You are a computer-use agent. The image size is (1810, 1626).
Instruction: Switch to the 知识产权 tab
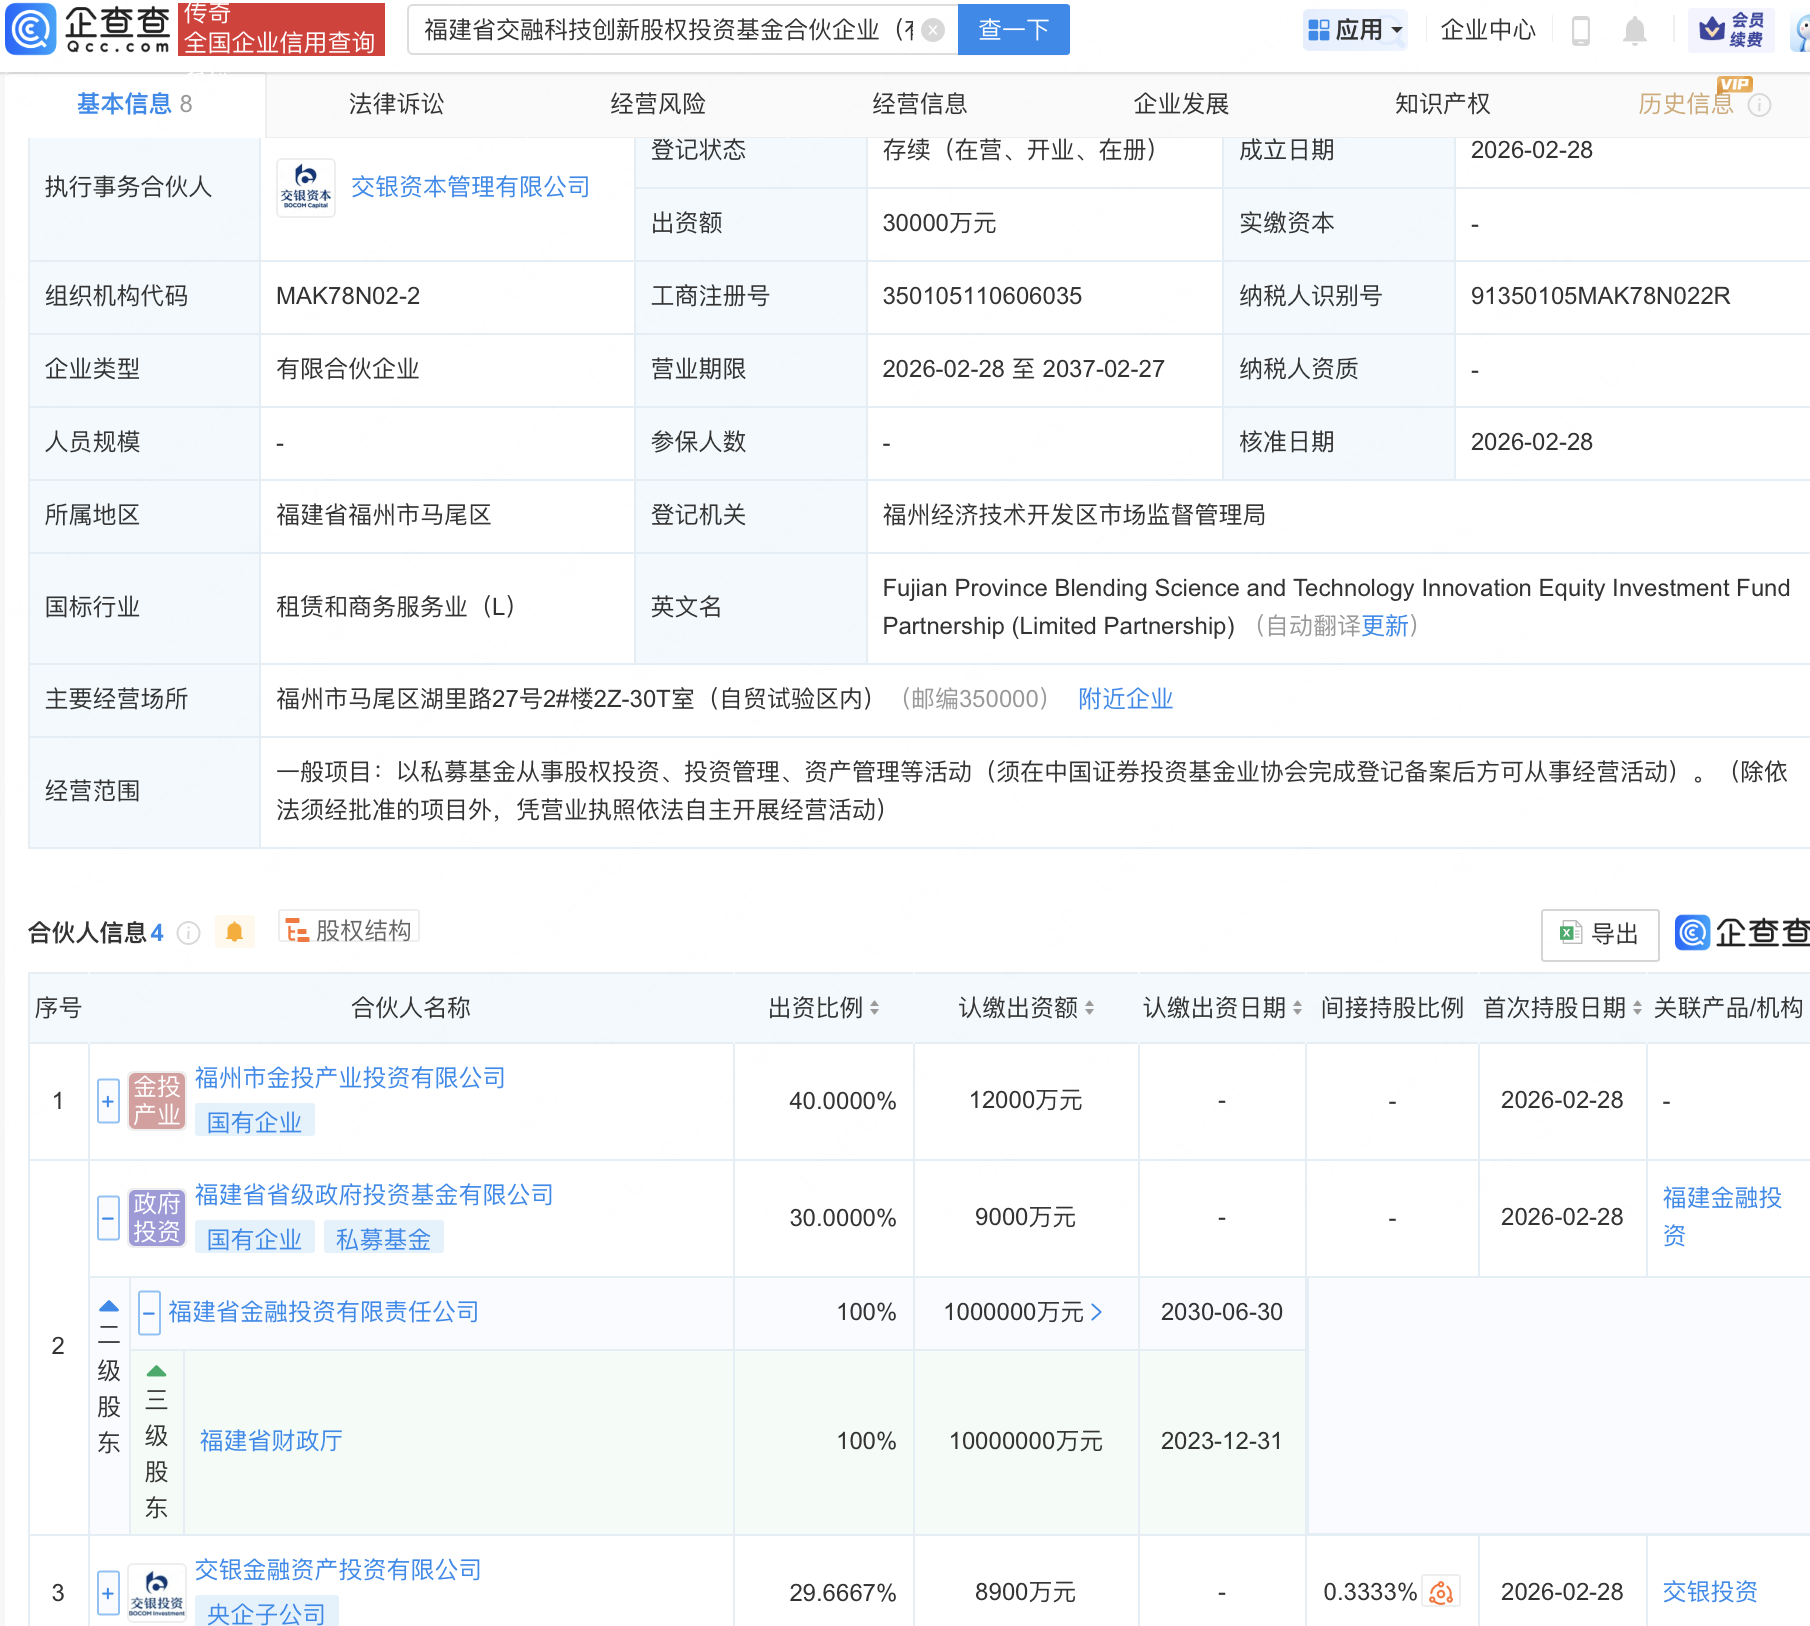pyautogui.click(x=1442, y=104)
